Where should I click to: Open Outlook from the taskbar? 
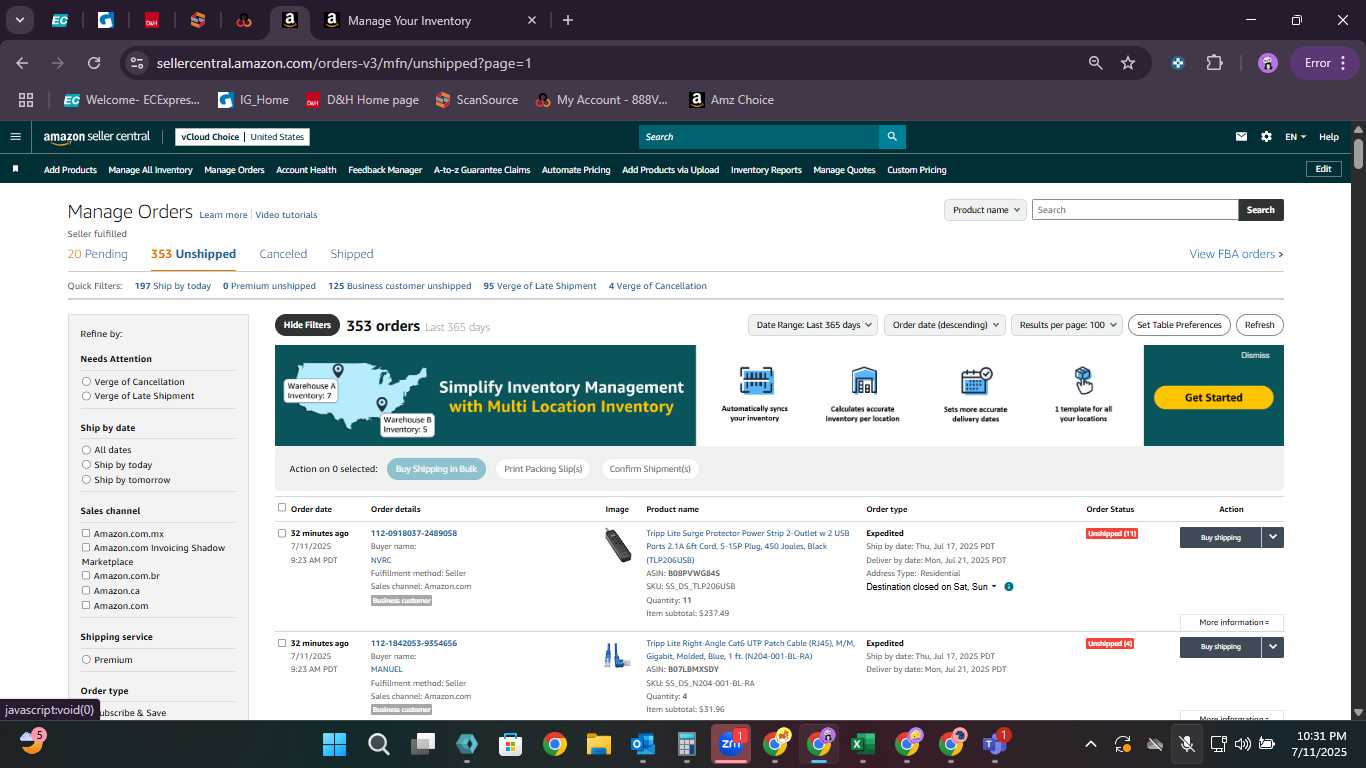click(x=642, y=744)
